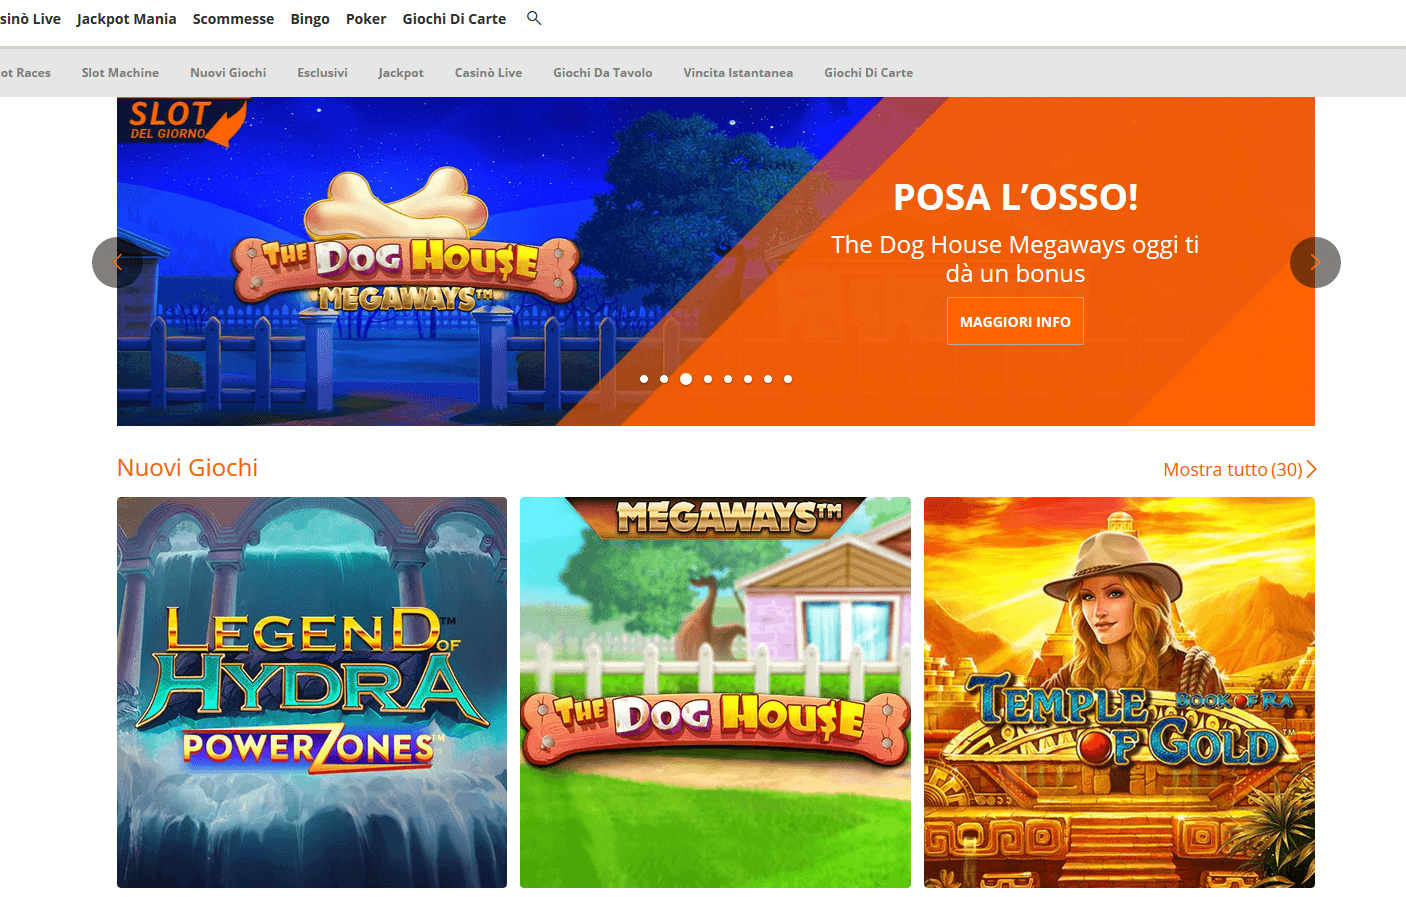Go to previous carousel slide arrow

point(117,262)
